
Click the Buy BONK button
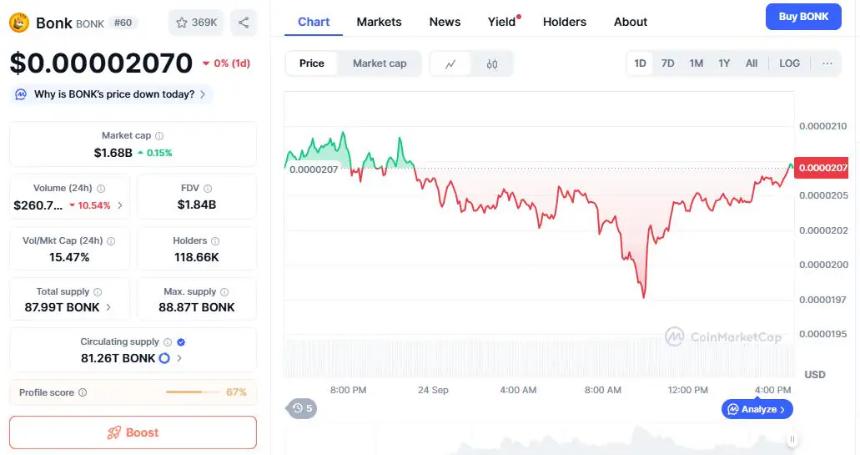click(803, 17)
